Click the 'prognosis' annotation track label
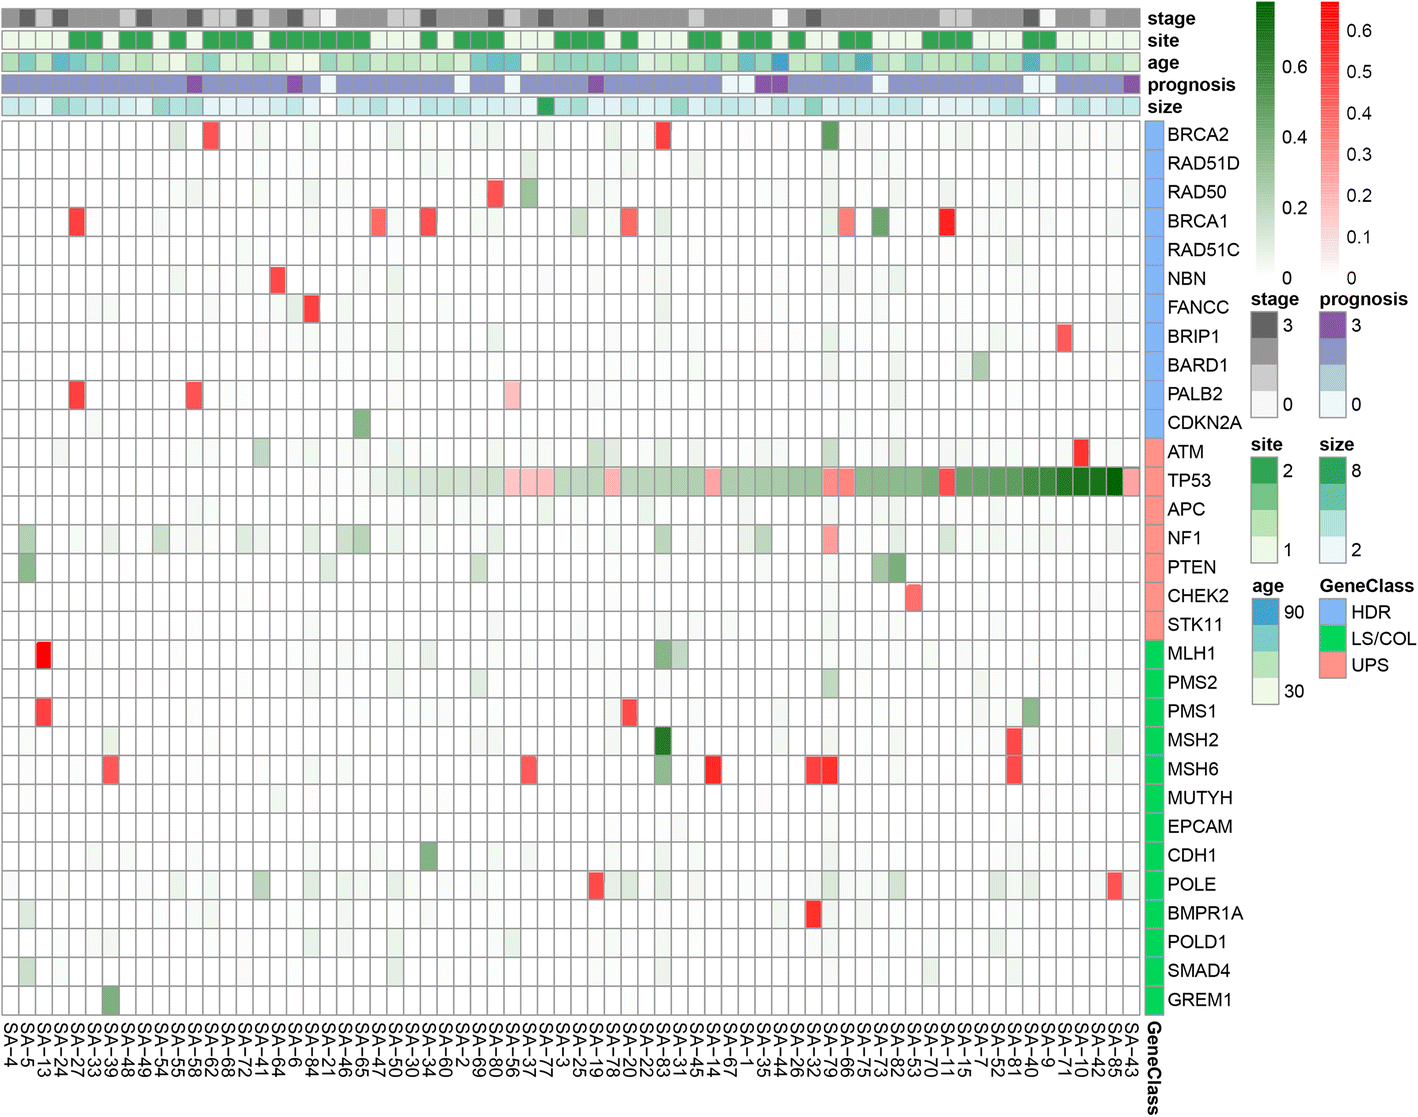1418x1117 pixels. (1191, 85)
